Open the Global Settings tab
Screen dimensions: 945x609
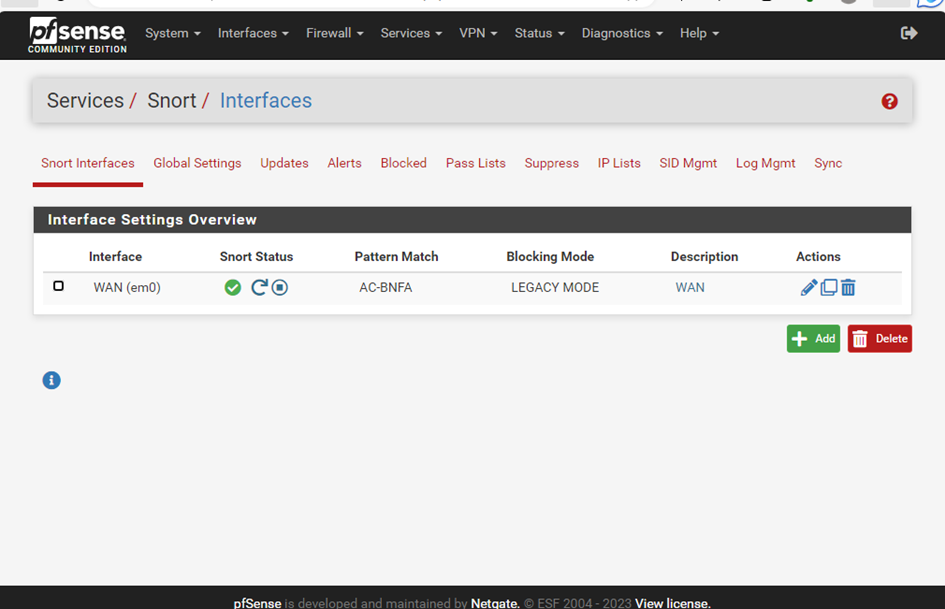pos(197,163)
